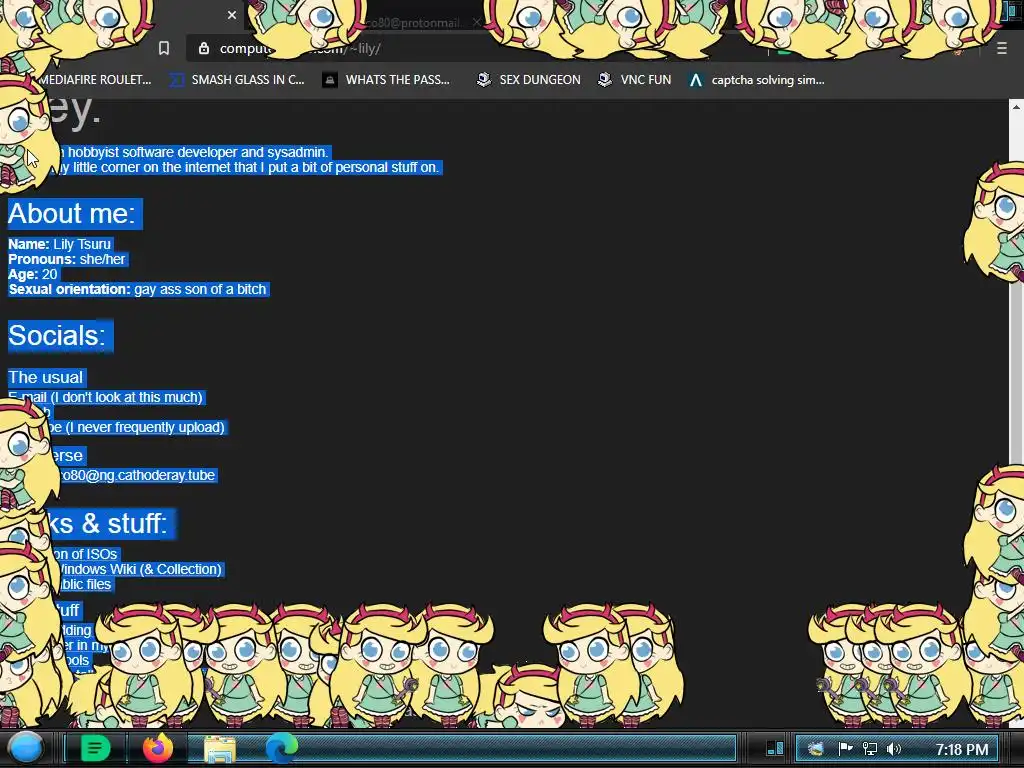Click the Name: Lily Tsuru line
Screen dimensions: 1024x768
59,244
